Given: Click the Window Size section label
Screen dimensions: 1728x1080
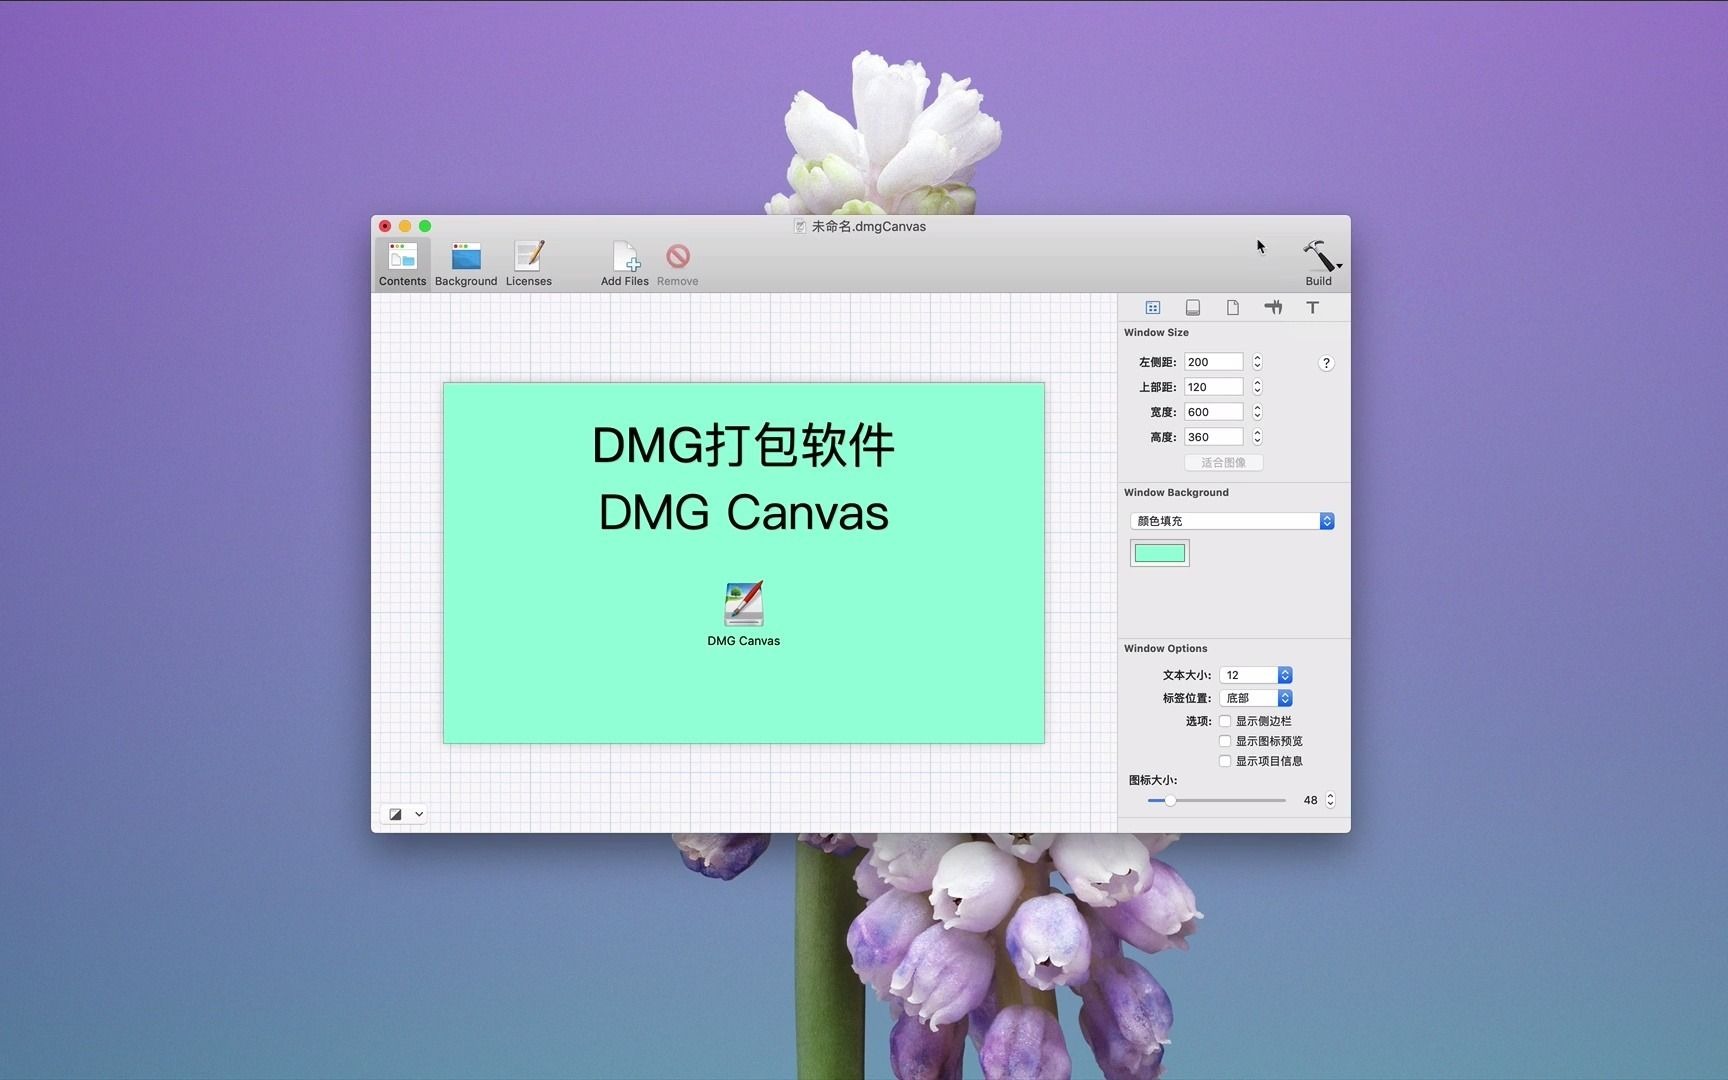Looking at the screenshot, I should click(1156, 333).
